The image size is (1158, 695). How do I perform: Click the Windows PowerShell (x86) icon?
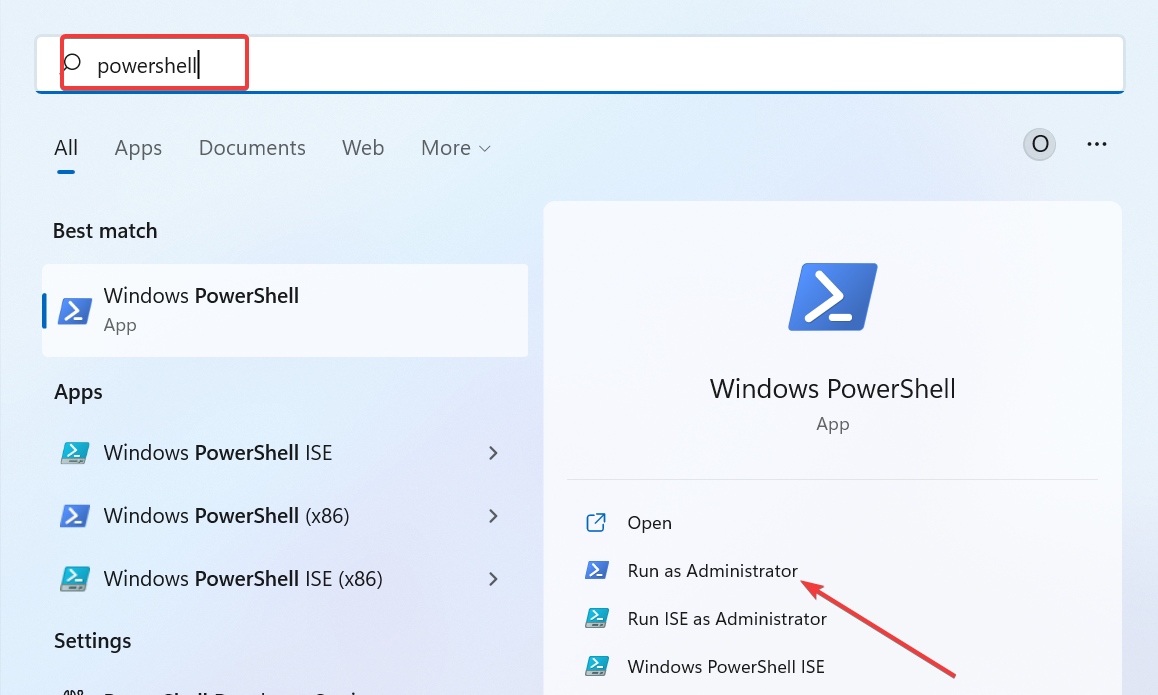tap(75, 516)
